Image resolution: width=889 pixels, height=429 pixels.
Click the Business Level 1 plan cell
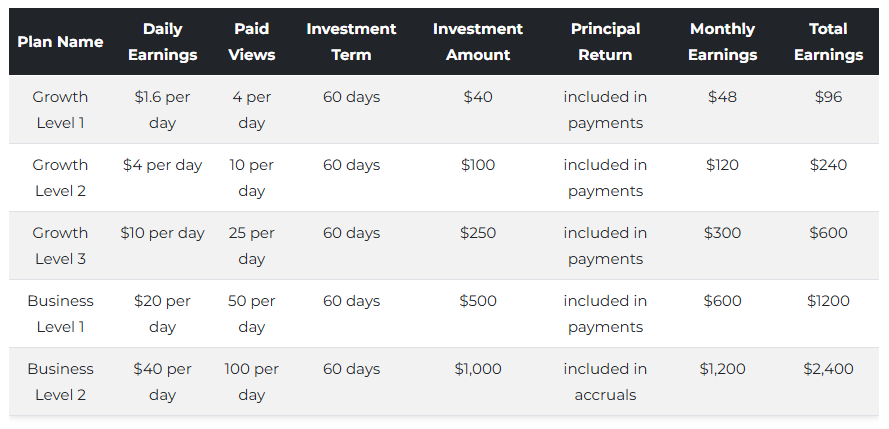(x=60, y=314)
